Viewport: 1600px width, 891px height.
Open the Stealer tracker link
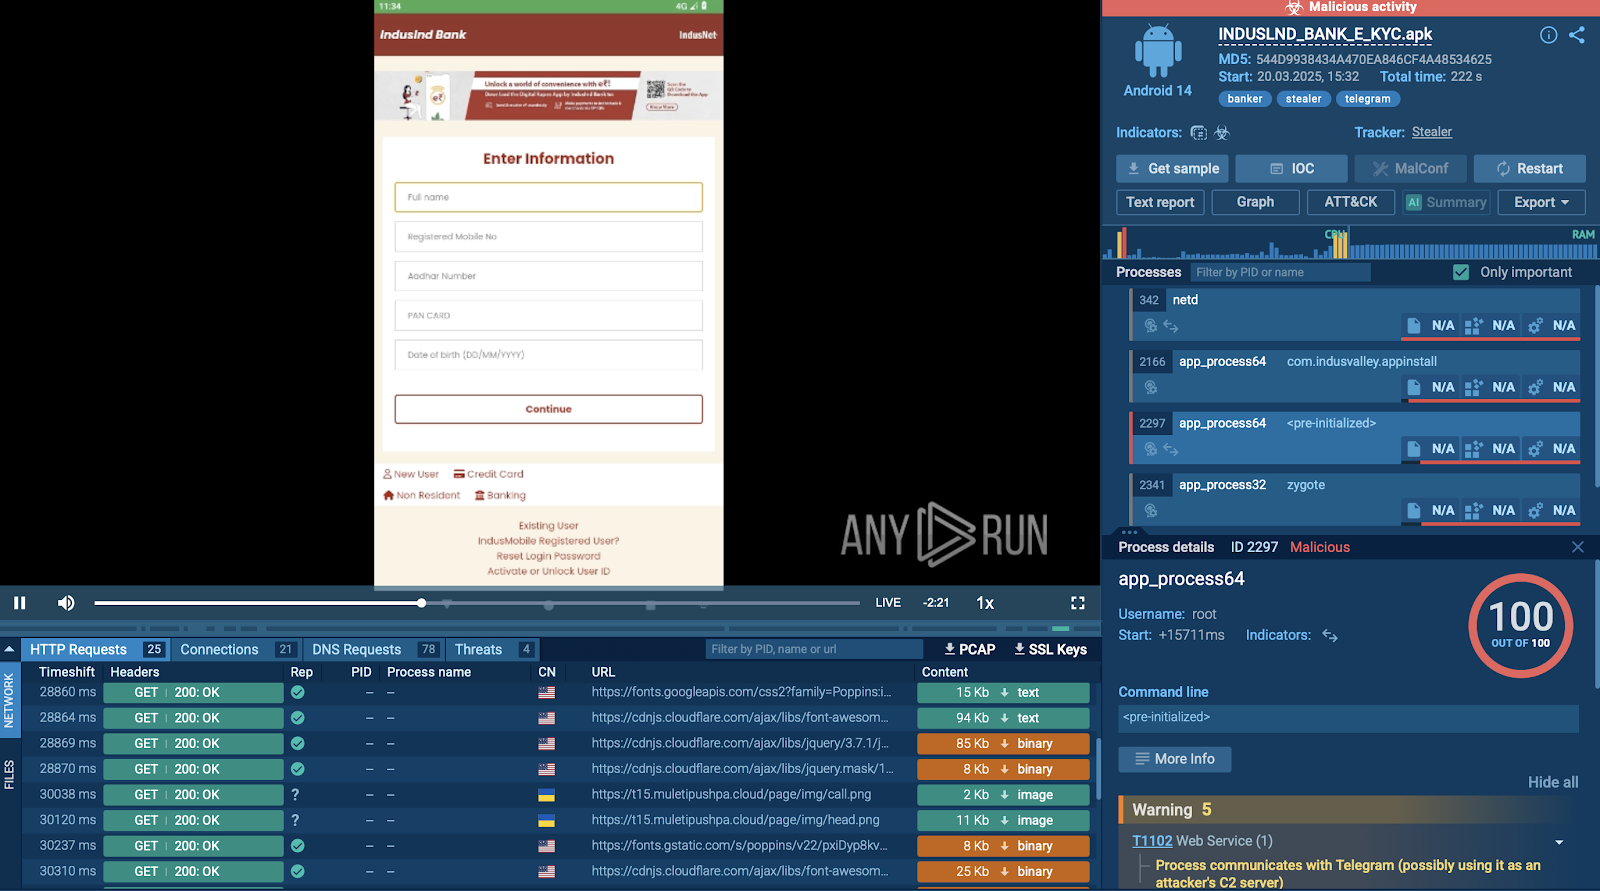[x=1432, y=132]
